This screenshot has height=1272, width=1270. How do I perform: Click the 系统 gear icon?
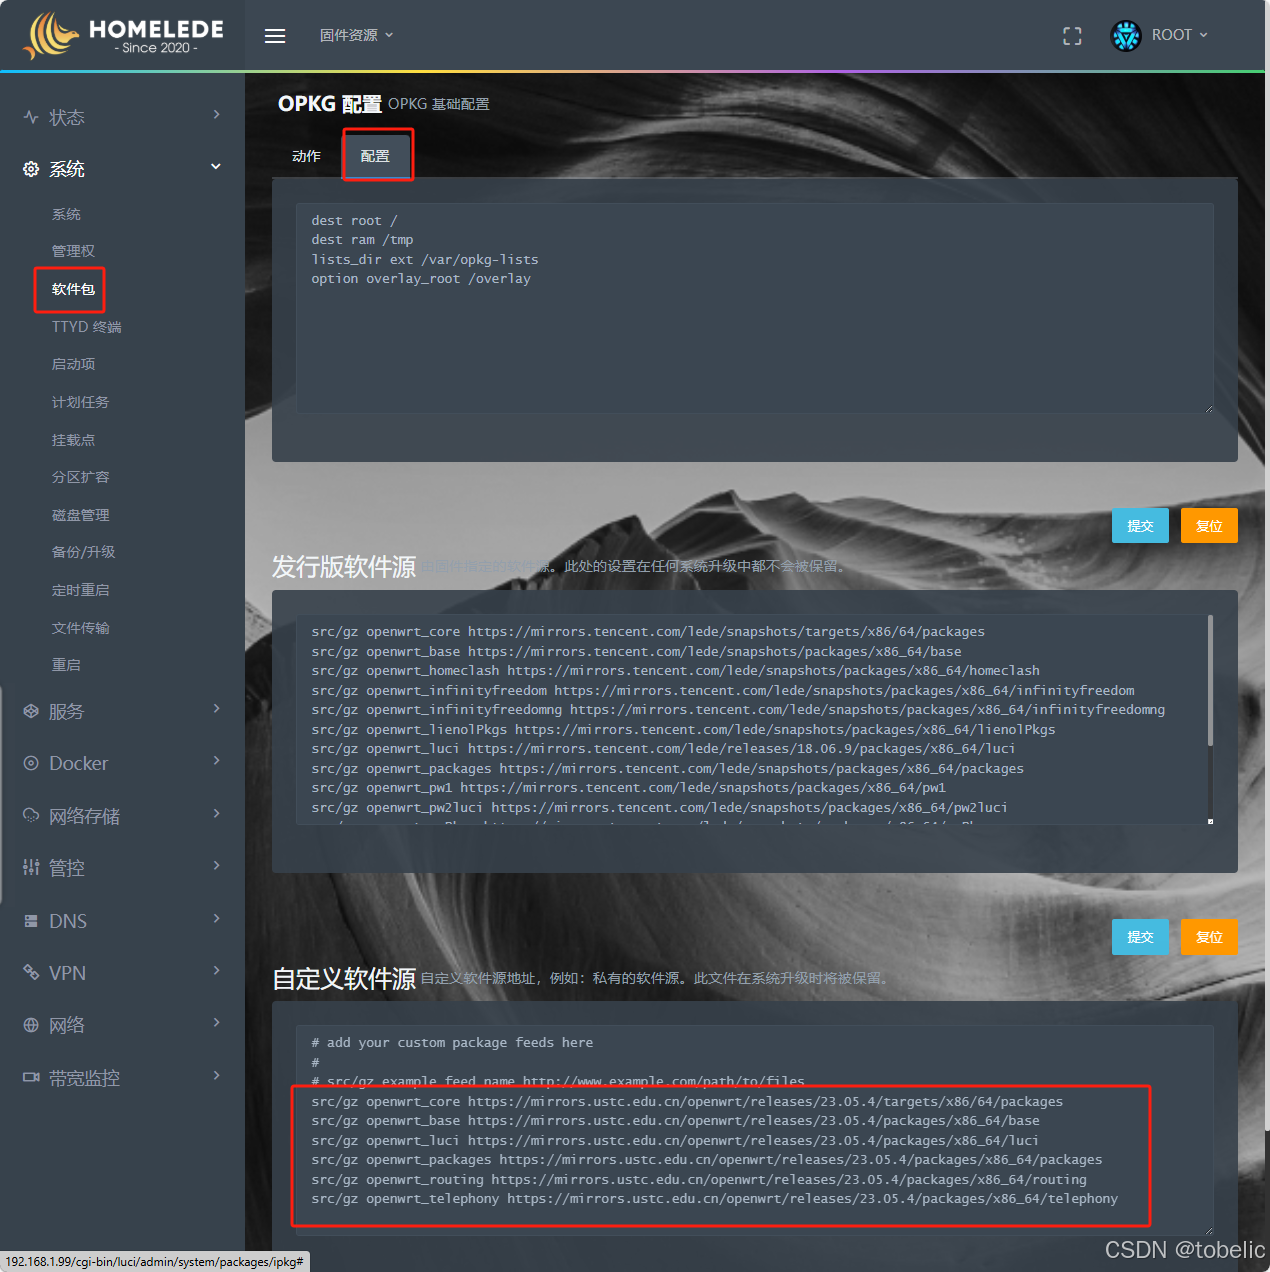click(x=31, y=169)
